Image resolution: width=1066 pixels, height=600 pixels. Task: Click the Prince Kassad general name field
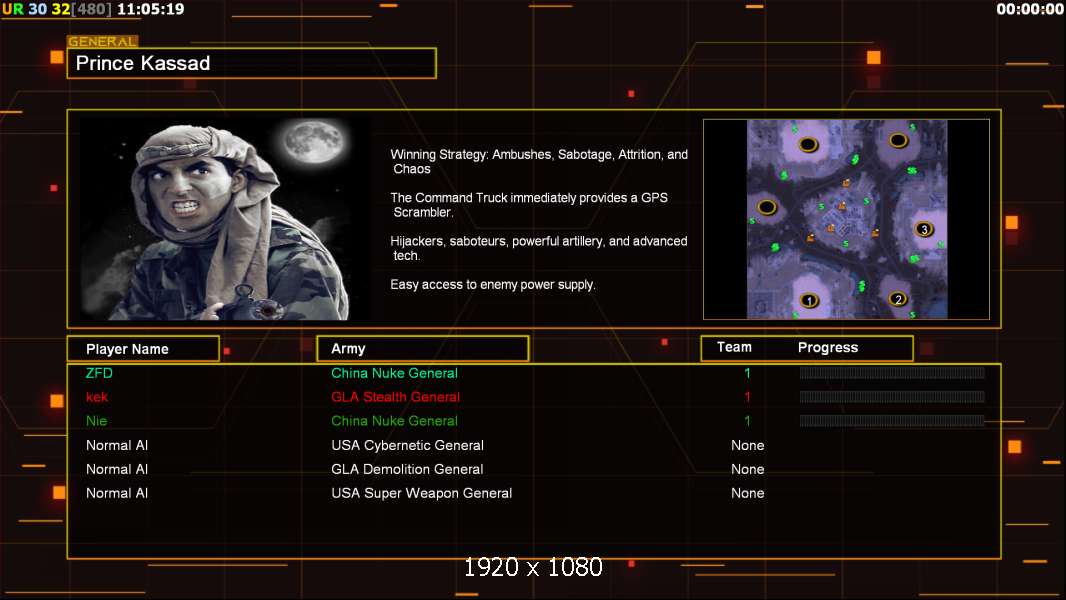tap(252, 63)
